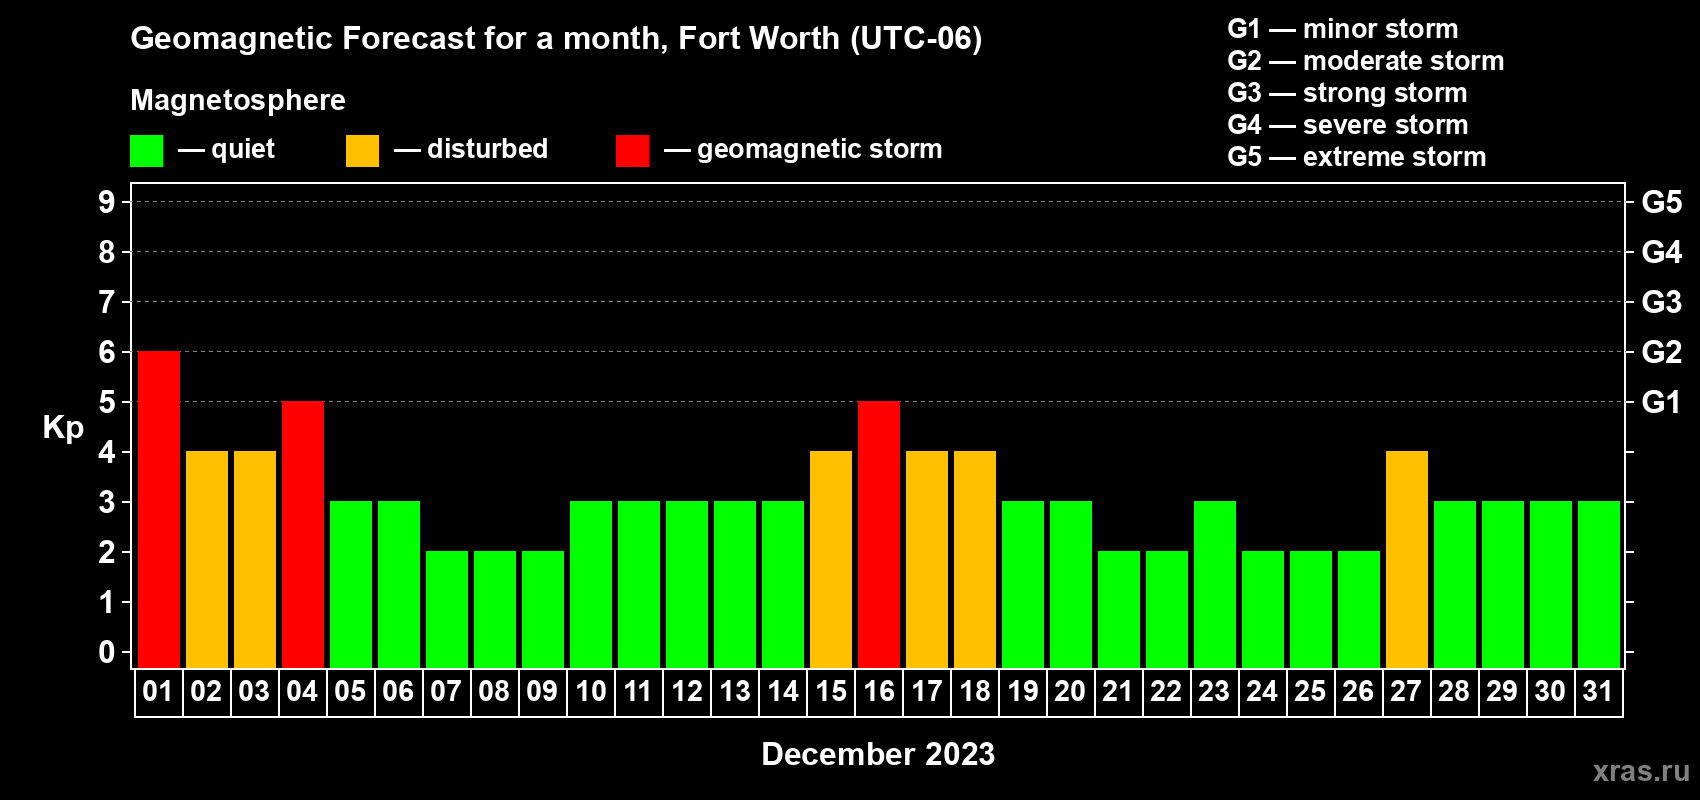Click the right-axis 'G3' label

click(1662, 302)
